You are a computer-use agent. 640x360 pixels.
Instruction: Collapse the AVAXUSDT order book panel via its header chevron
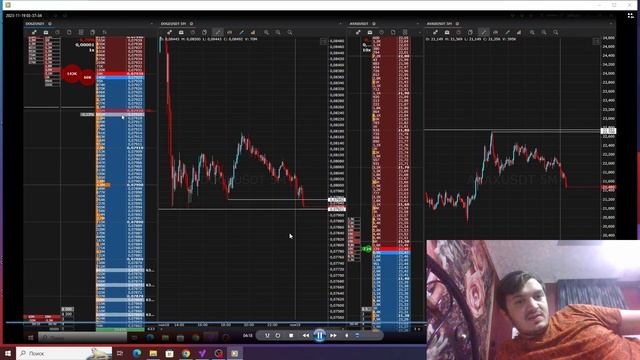click(x=418, y=24)
